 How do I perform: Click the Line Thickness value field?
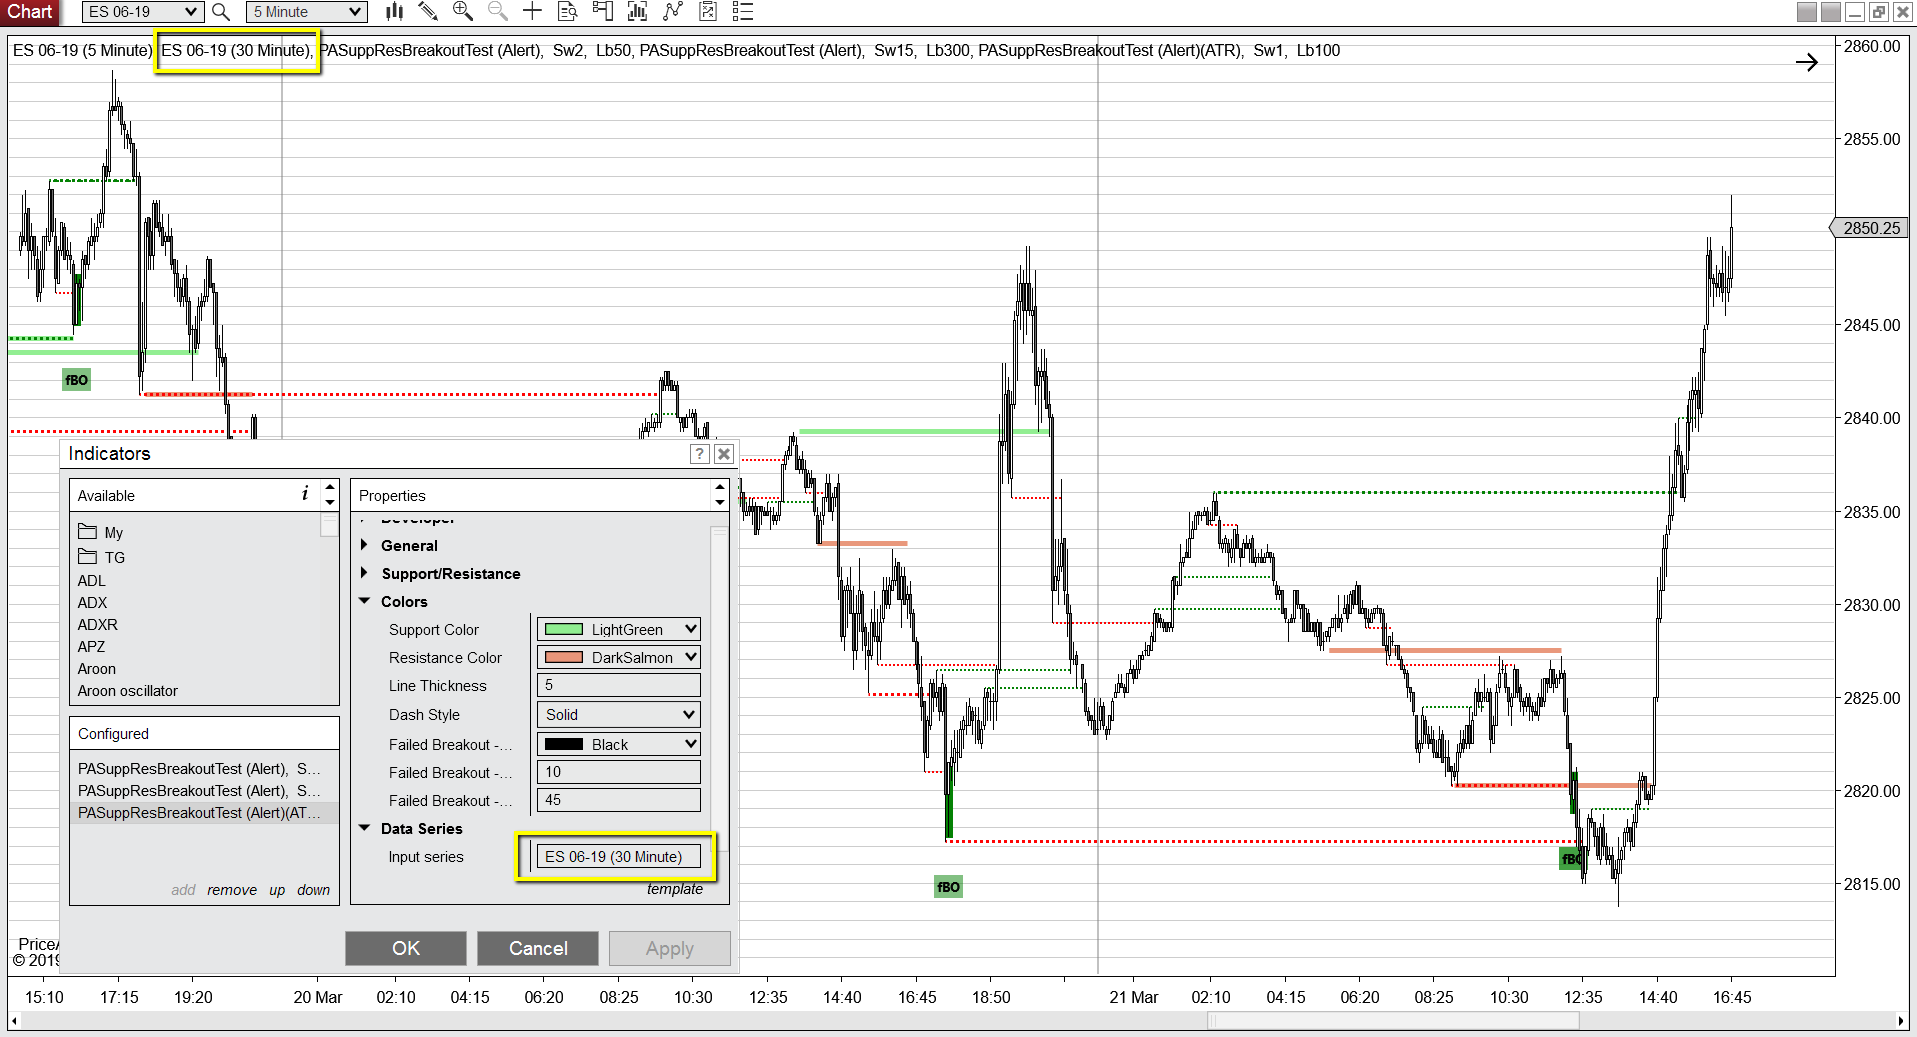pos(619,685)
